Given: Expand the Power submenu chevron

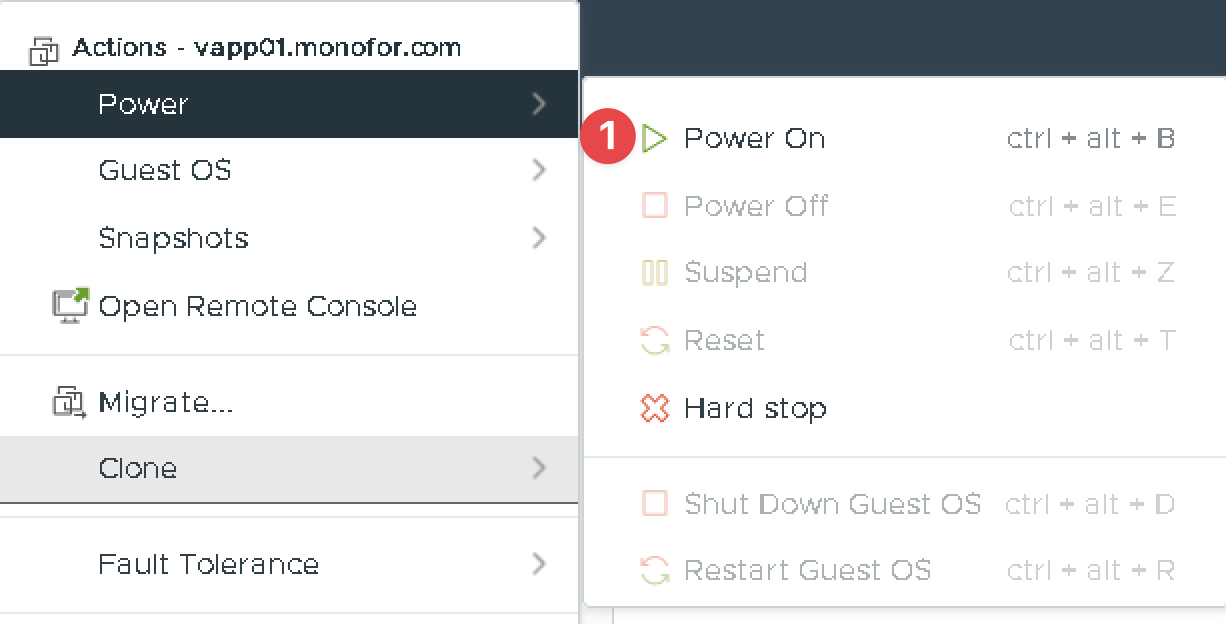Looking at the screenshot, I should pos(539,104).
